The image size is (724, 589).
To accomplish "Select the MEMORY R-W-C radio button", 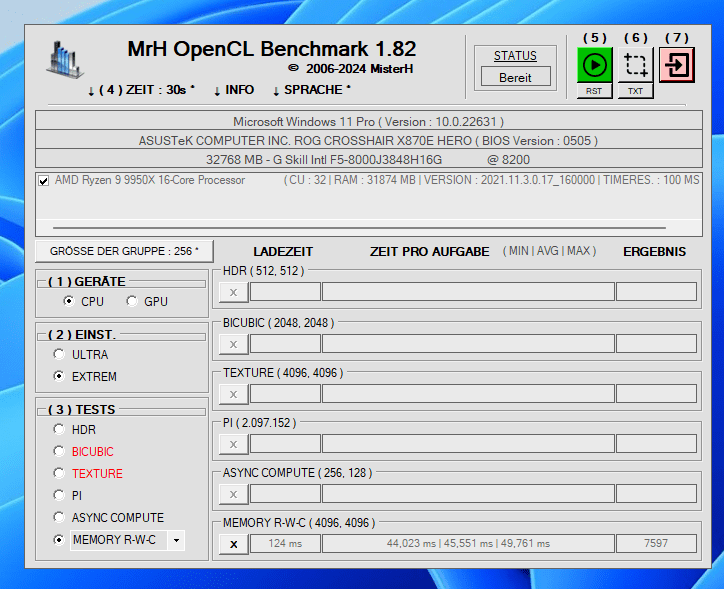I will click(59, 539).
